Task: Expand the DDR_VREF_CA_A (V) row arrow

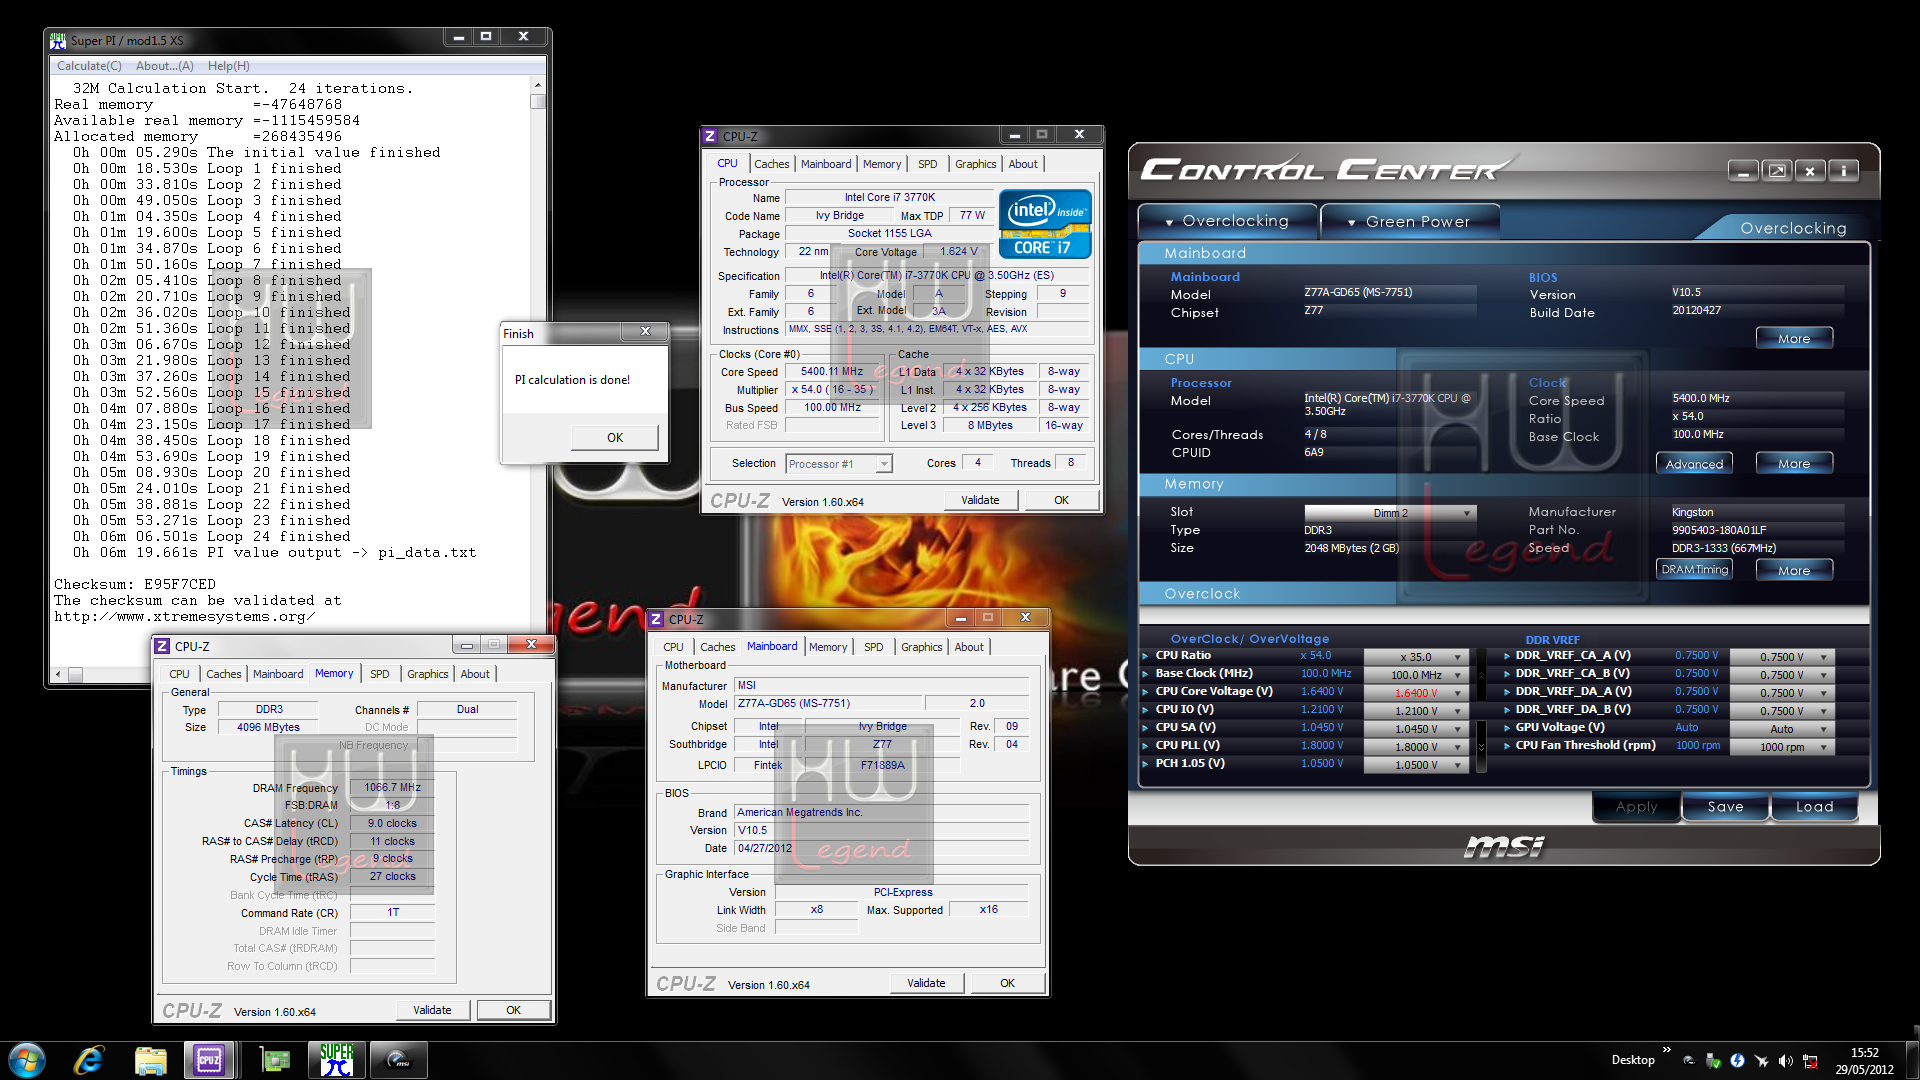Action: tap(1506, 656)
